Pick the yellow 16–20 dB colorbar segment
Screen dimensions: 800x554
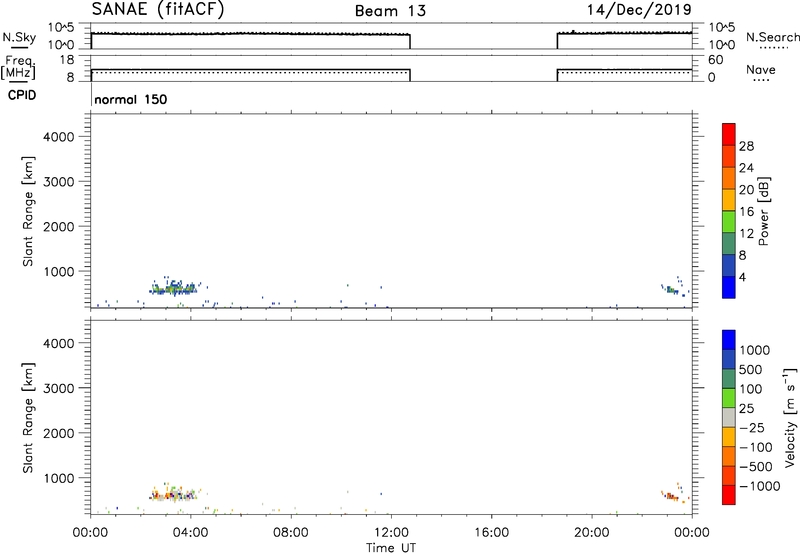[729, 199]
